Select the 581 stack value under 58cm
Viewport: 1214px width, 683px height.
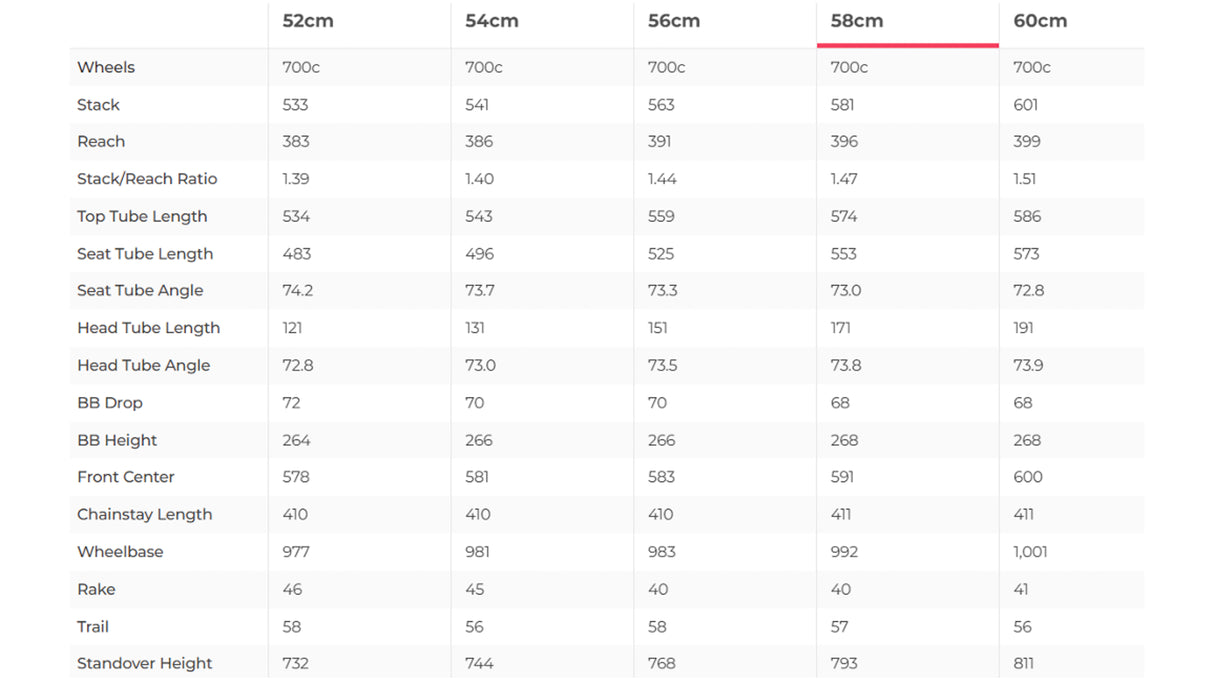pyautogui.click(x=845, y=104)
